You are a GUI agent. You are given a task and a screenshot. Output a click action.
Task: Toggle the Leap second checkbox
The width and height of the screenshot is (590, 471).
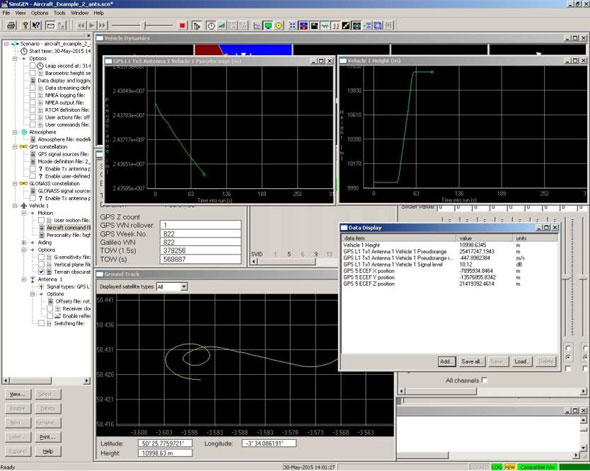pyautogui.click(x=33, y=66)
